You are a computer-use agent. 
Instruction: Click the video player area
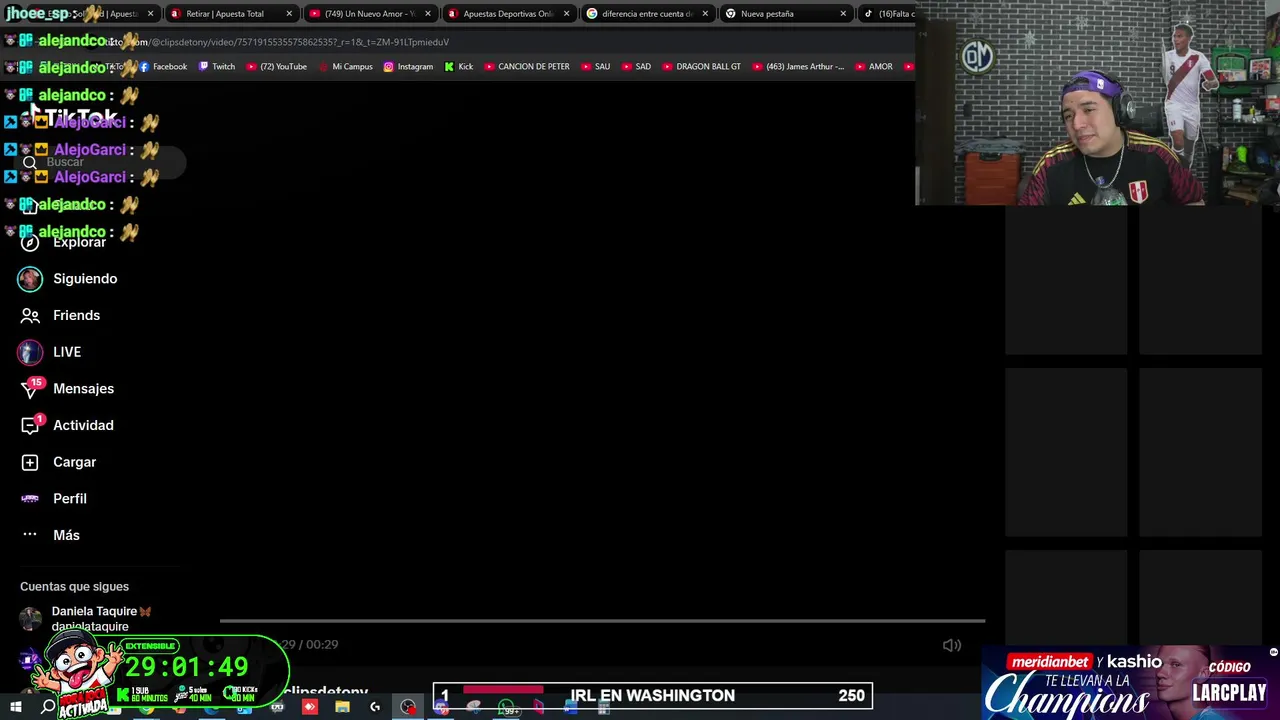coord(602,350)
